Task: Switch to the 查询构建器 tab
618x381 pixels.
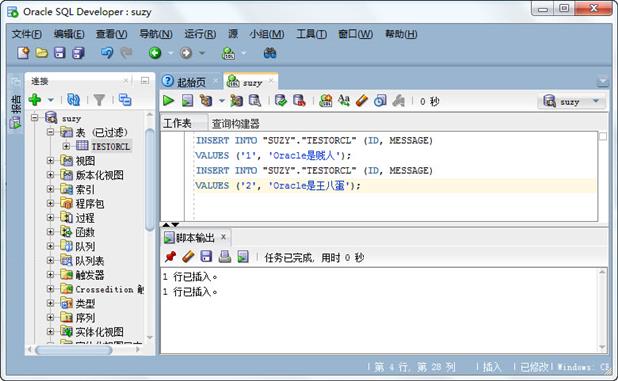Action: (x=236, y=124)
